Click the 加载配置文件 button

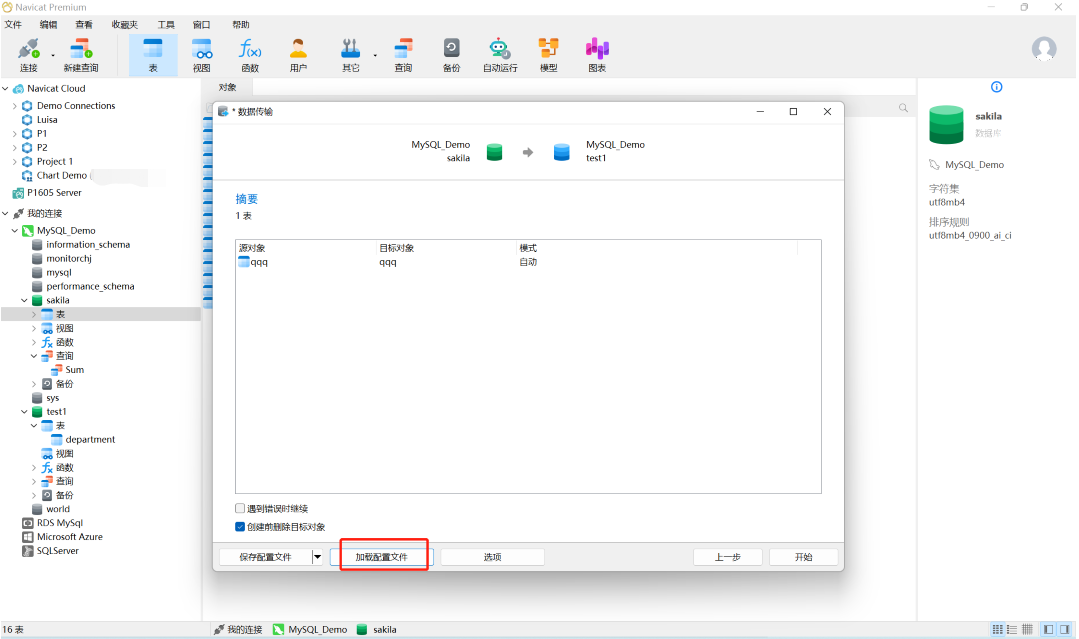click(x=381, y=557)
